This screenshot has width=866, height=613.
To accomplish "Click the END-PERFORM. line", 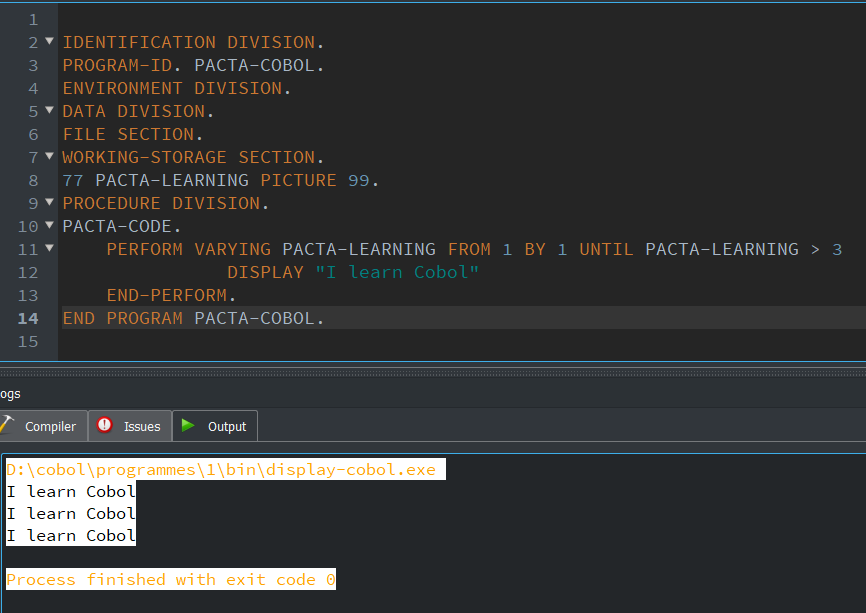I will tap(171, 295).
